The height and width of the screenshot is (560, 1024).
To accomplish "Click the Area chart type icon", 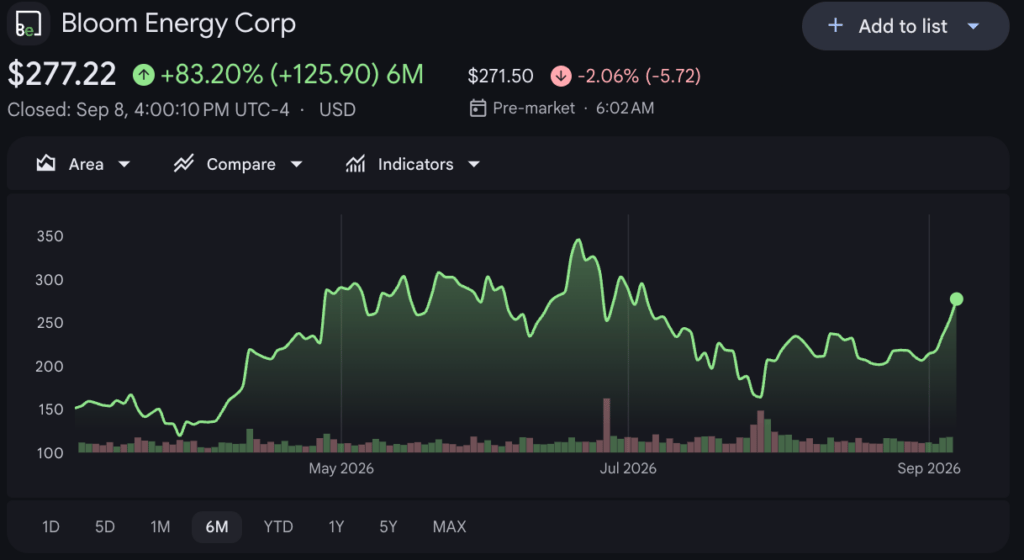I will click(x=46, y=164).
